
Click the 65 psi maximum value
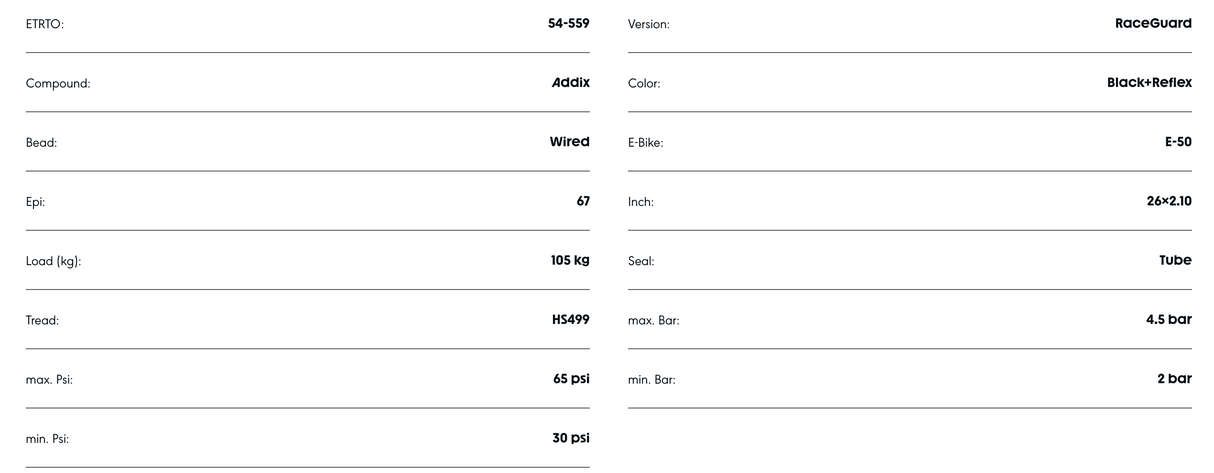tap(571, 379)
